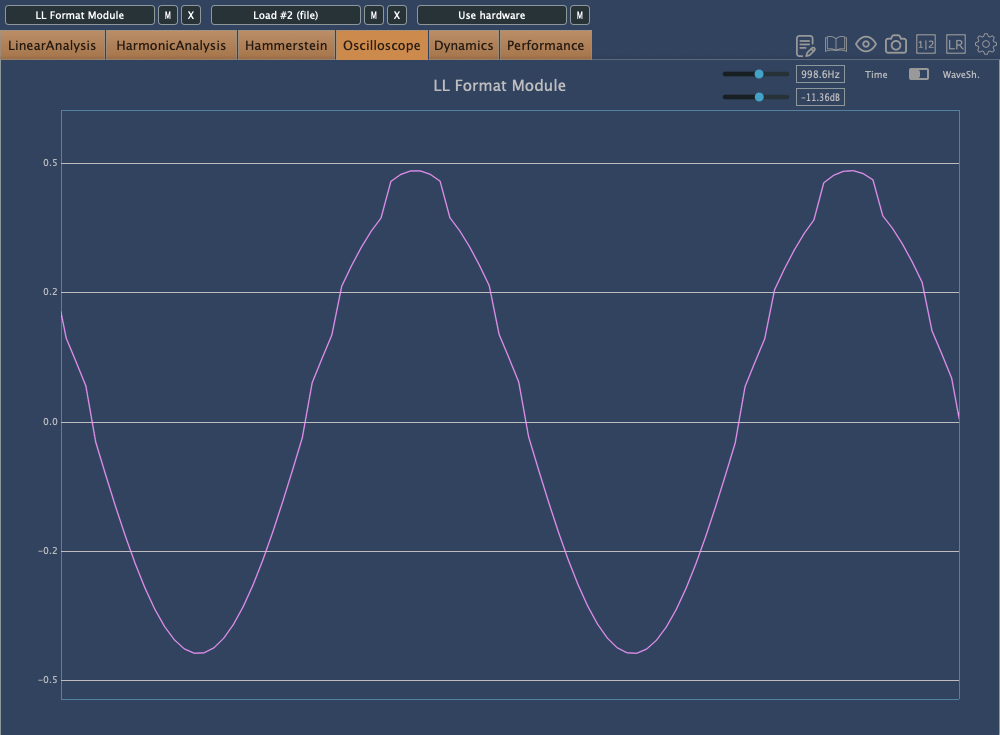Click the frequency slider handle
The width and height of the screenshot is (1000, 735).
point(759,74)
